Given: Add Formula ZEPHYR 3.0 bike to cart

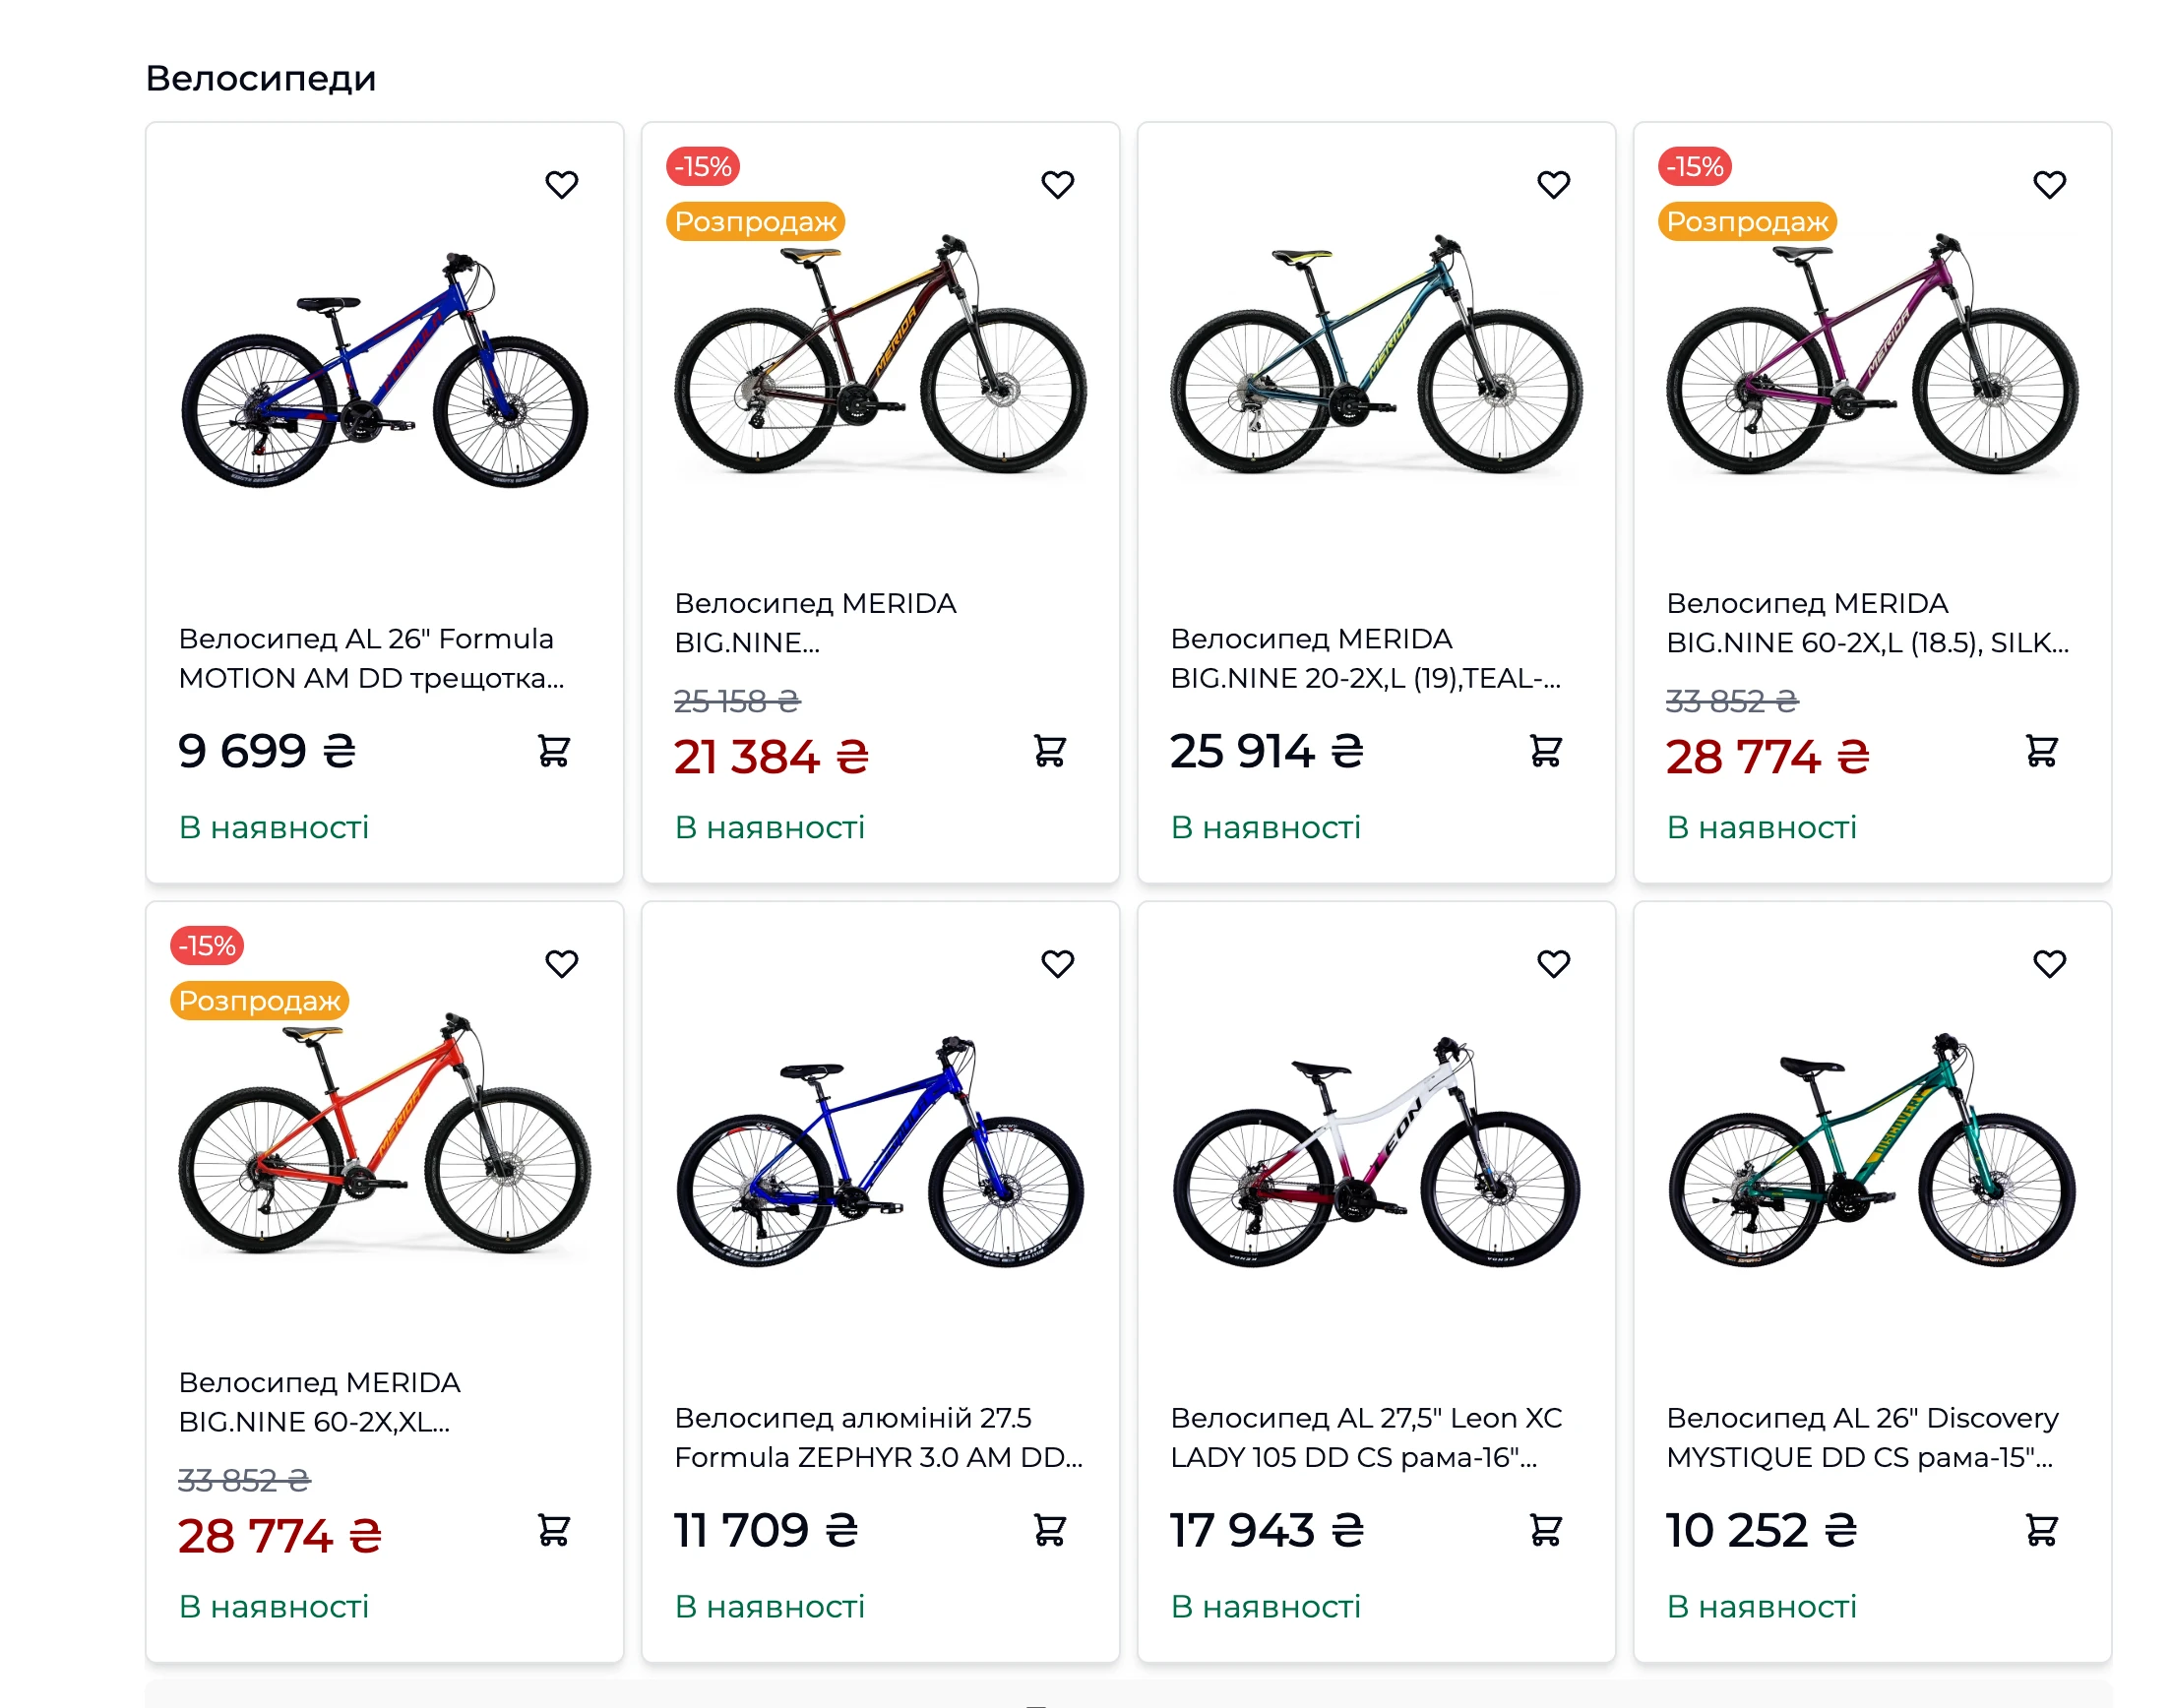Looking at the screenshot, I should [x=1049, y=1529].
